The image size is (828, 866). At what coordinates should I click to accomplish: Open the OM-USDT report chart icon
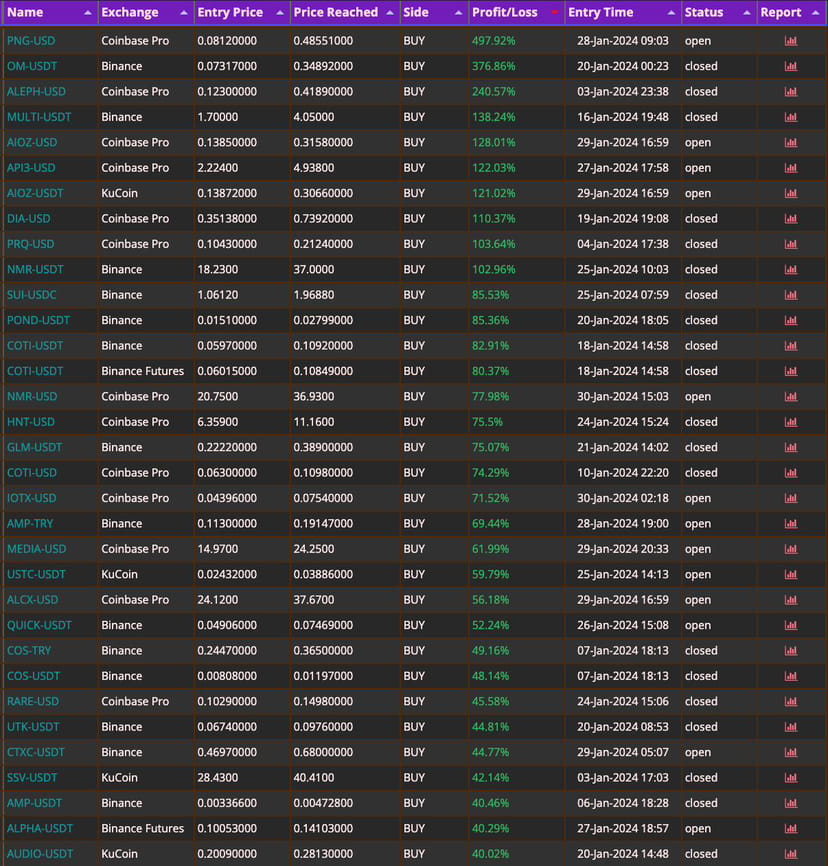[x=790, y=66]
